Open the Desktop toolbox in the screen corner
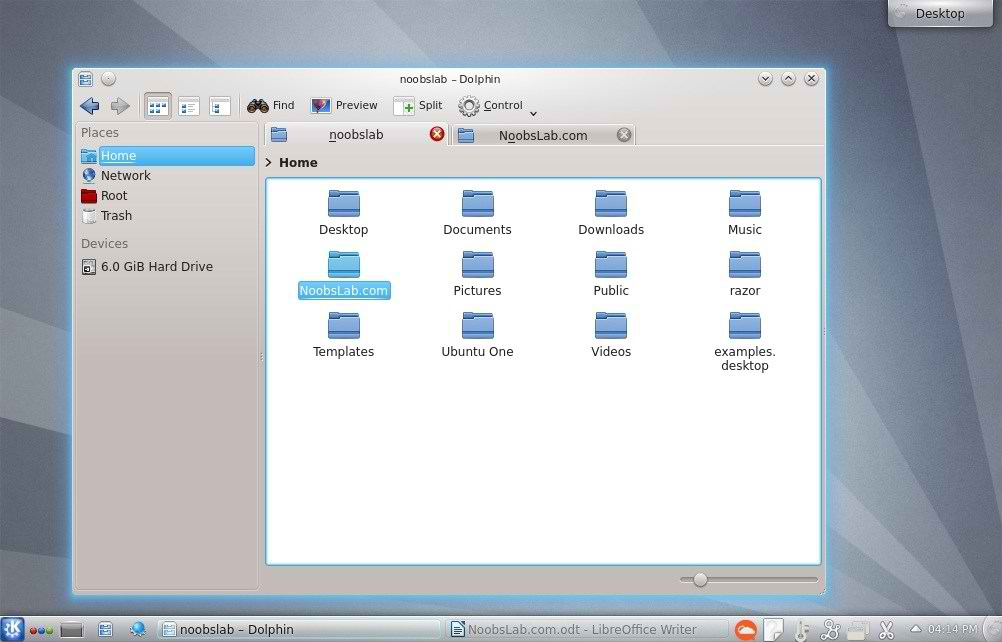 point(940,13)
